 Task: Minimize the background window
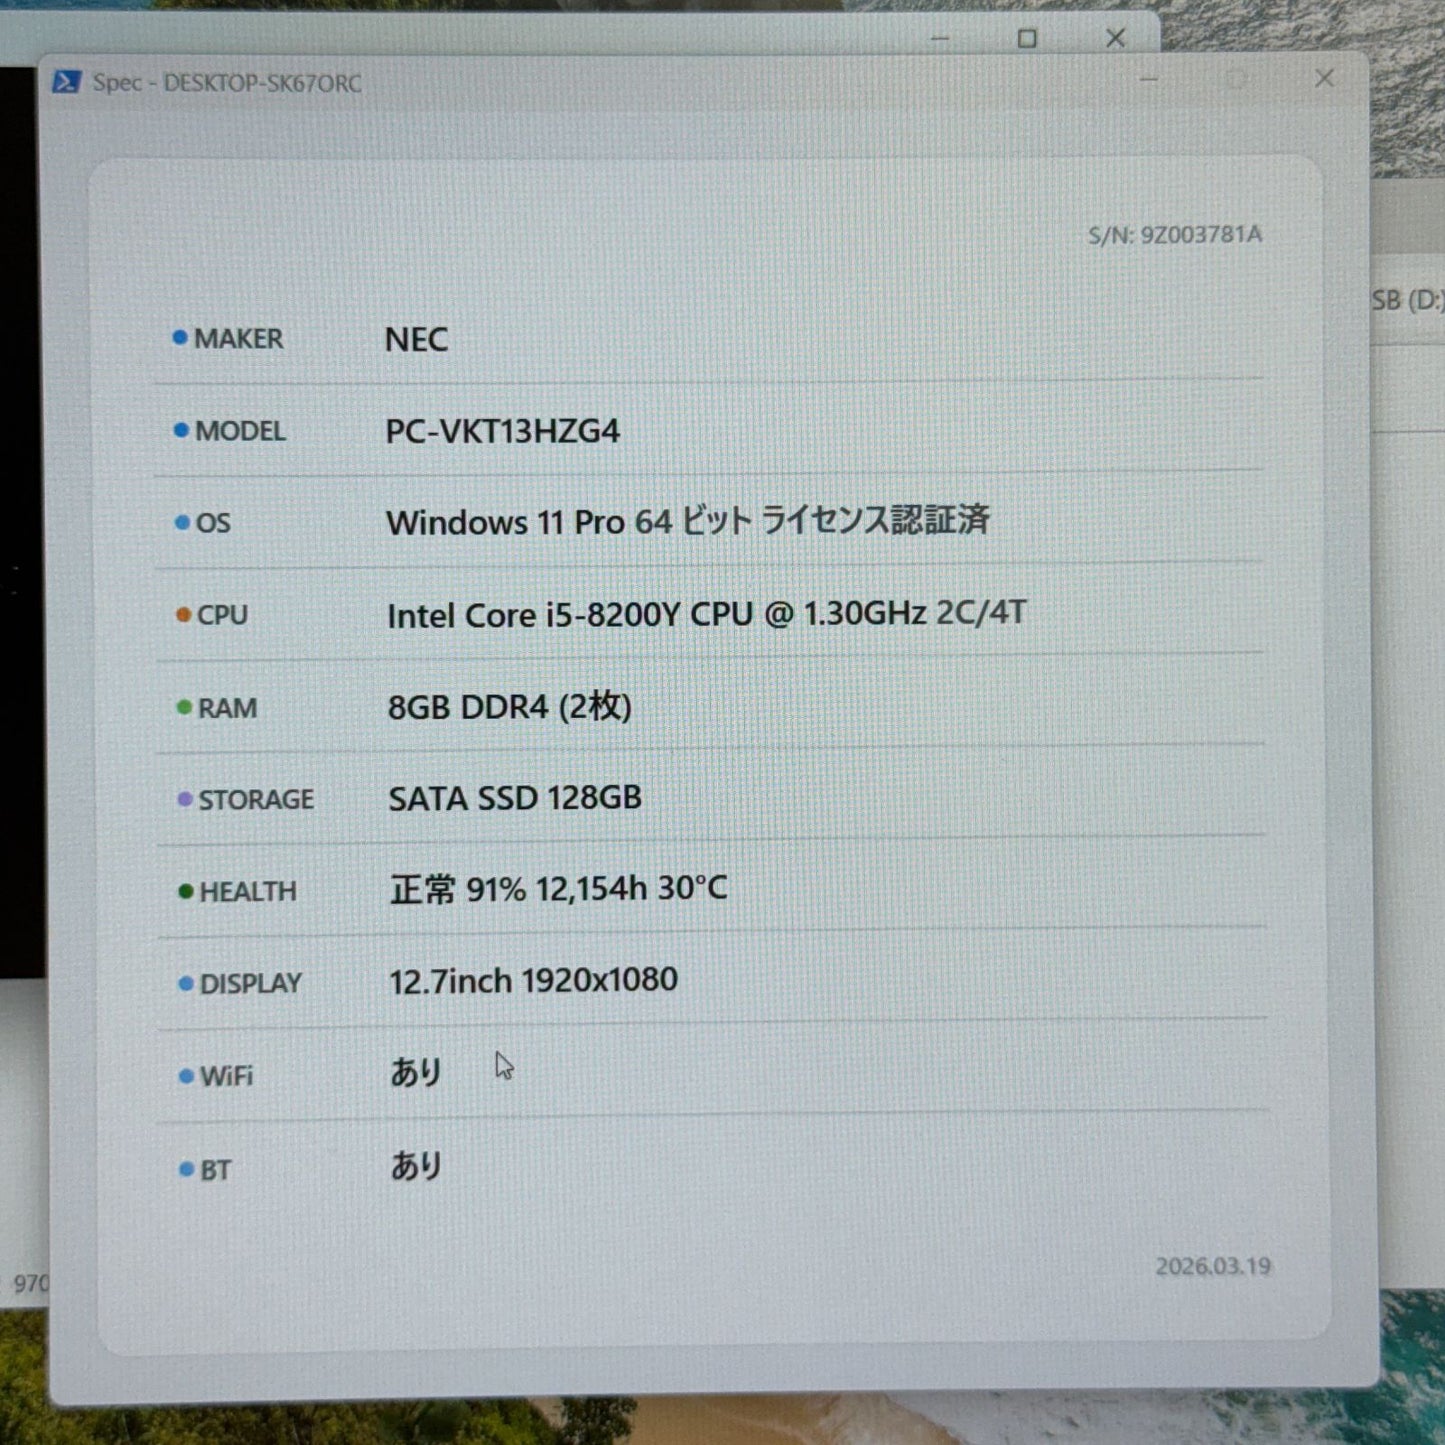(939, 38)
